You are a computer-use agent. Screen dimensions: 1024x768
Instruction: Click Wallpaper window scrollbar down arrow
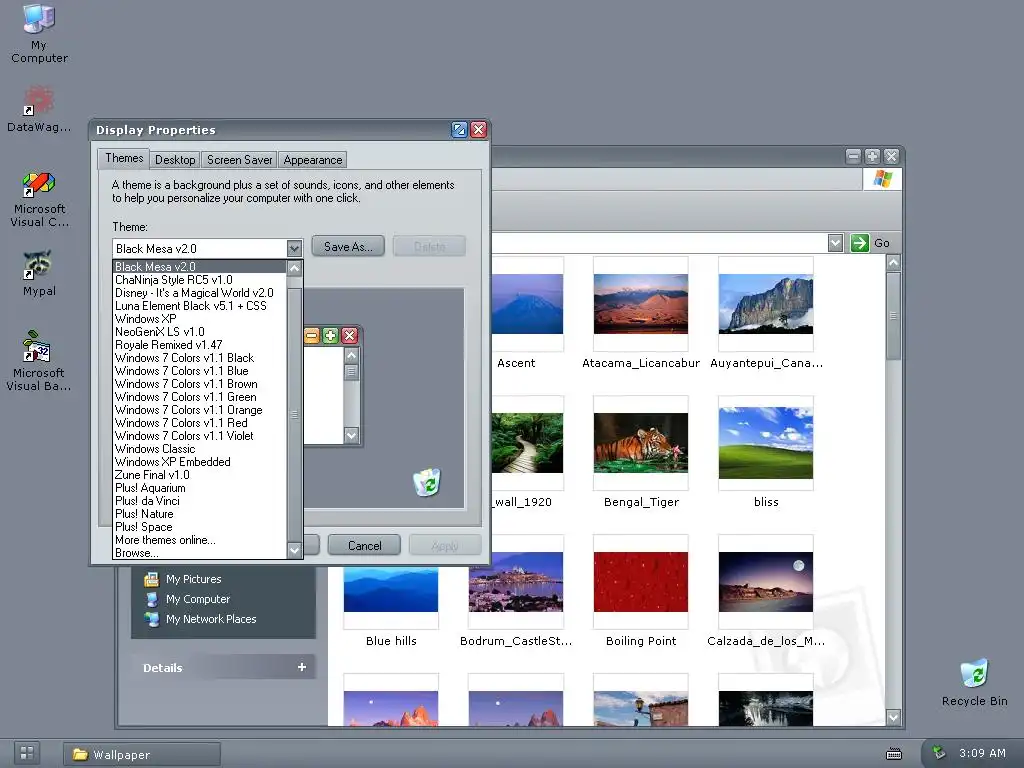tap(893, 717)
